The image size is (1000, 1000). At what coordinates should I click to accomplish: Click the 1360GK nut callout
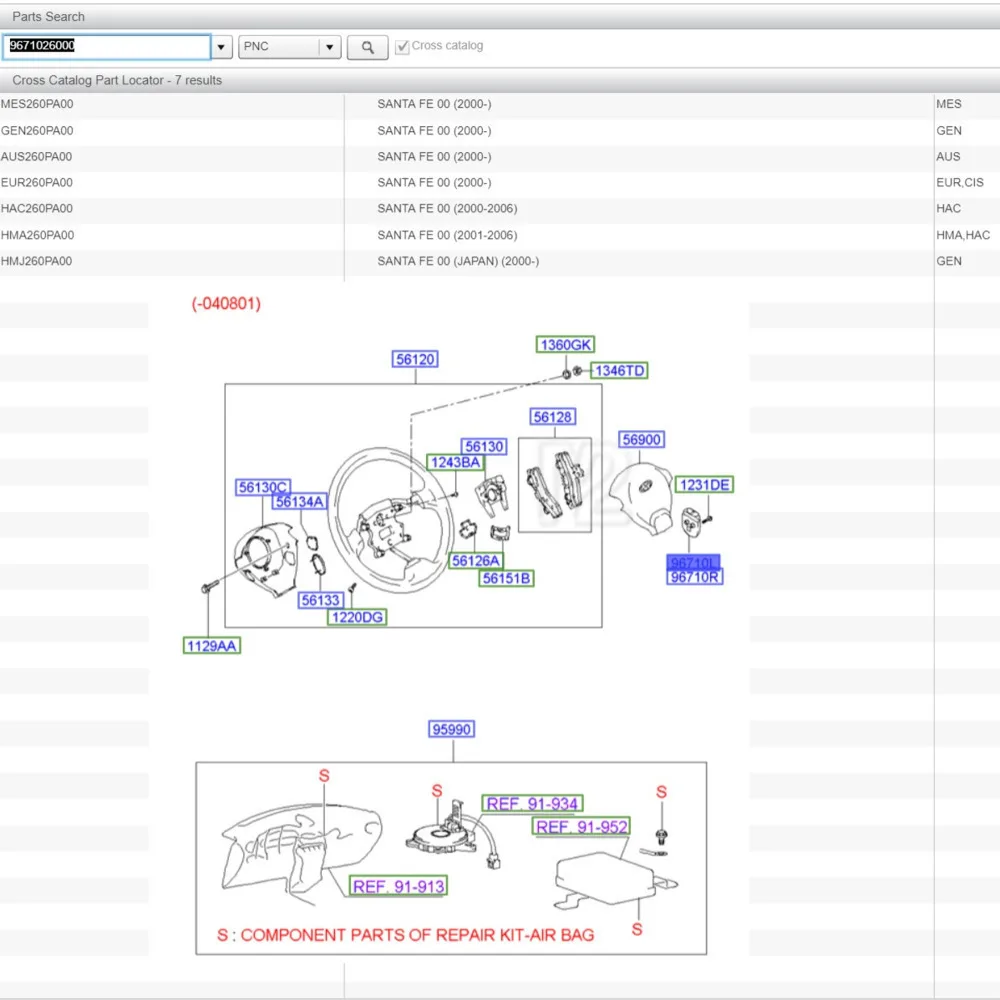tap(566, 345)
